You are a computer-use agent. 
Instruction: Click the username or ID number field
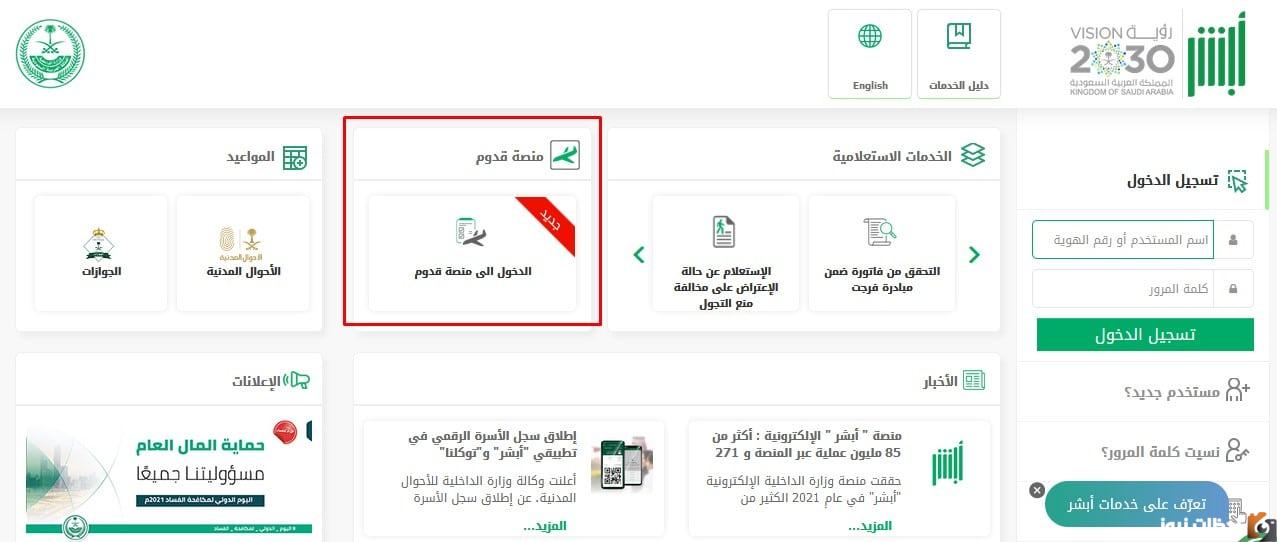1123,240
